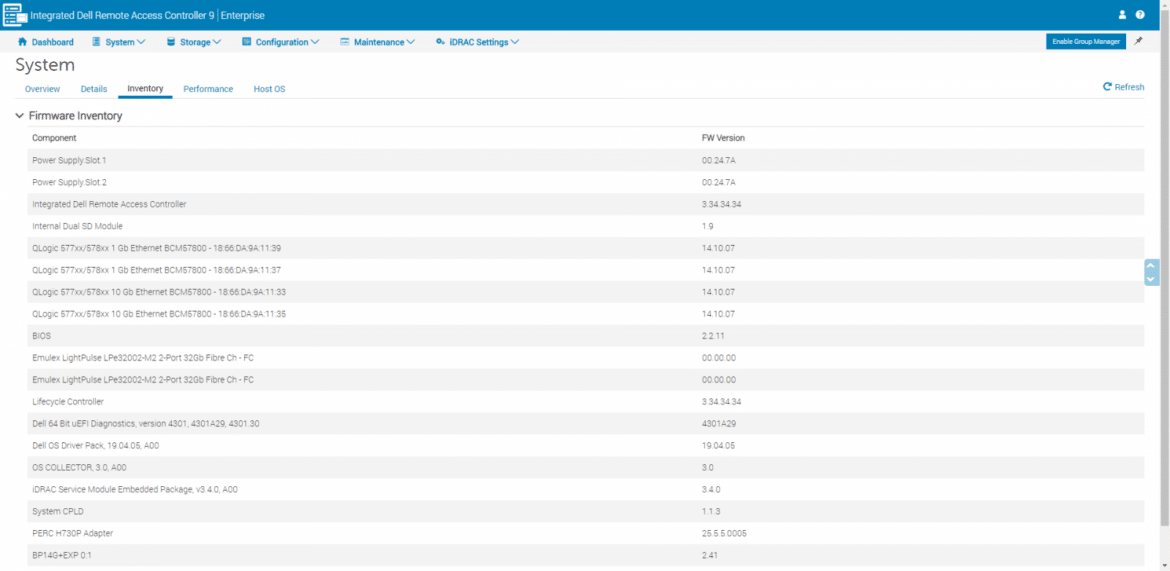The height and width of the screenshot is (571, 1170).
Task: Select the Power Supply.Slot.2 row
Action: tap(586, 182)
